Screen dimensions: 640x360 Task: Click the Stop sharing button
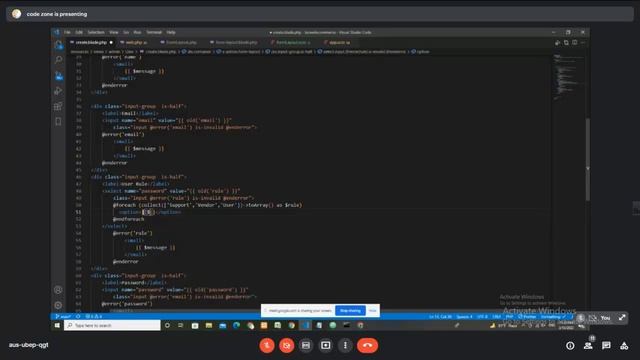click(350, 311)
